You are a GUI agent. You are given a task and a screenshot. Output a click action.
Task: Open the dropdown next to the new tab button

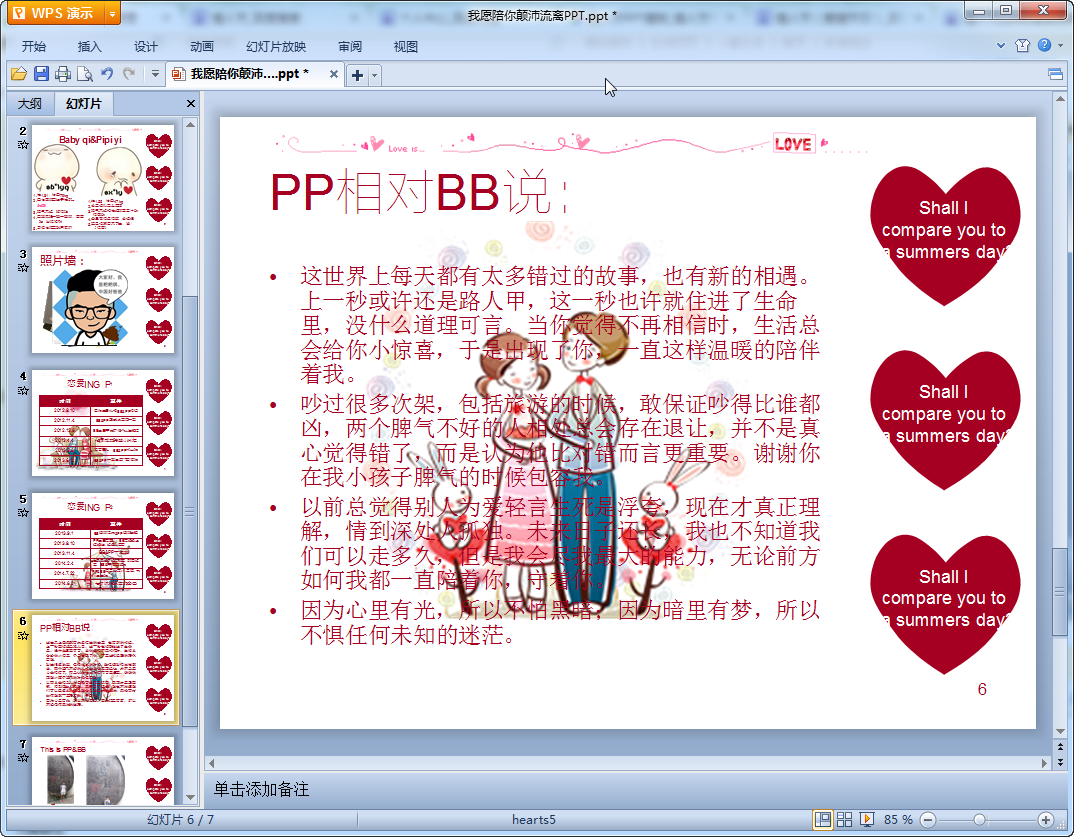pos(374,75)
